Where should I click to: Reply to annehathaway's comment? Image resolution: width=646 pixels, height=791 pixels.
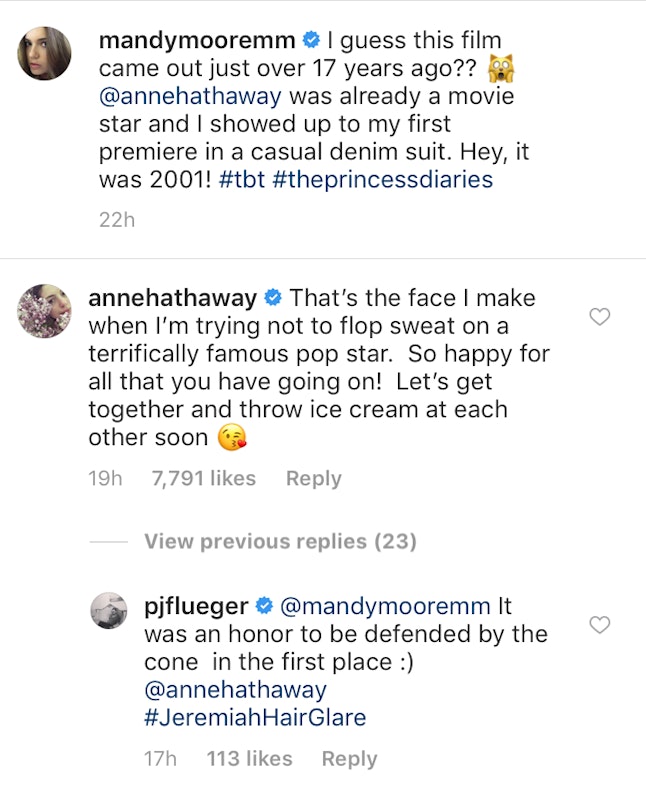click(313, 479)
